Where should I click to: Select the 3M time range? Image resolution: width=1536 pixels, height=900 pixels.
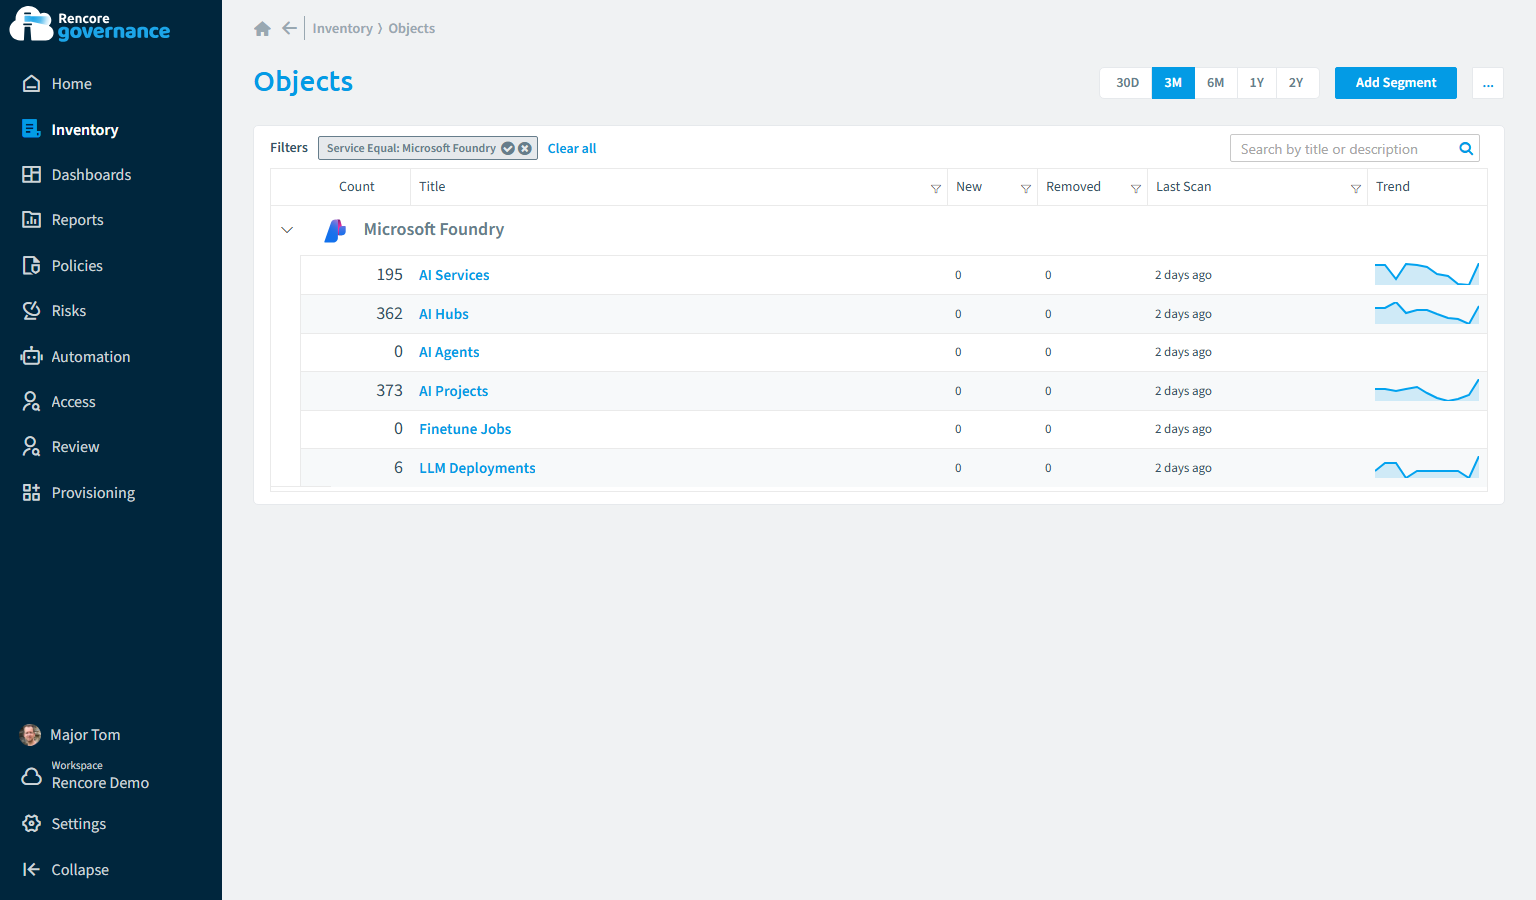click(x=1173, y=83)
